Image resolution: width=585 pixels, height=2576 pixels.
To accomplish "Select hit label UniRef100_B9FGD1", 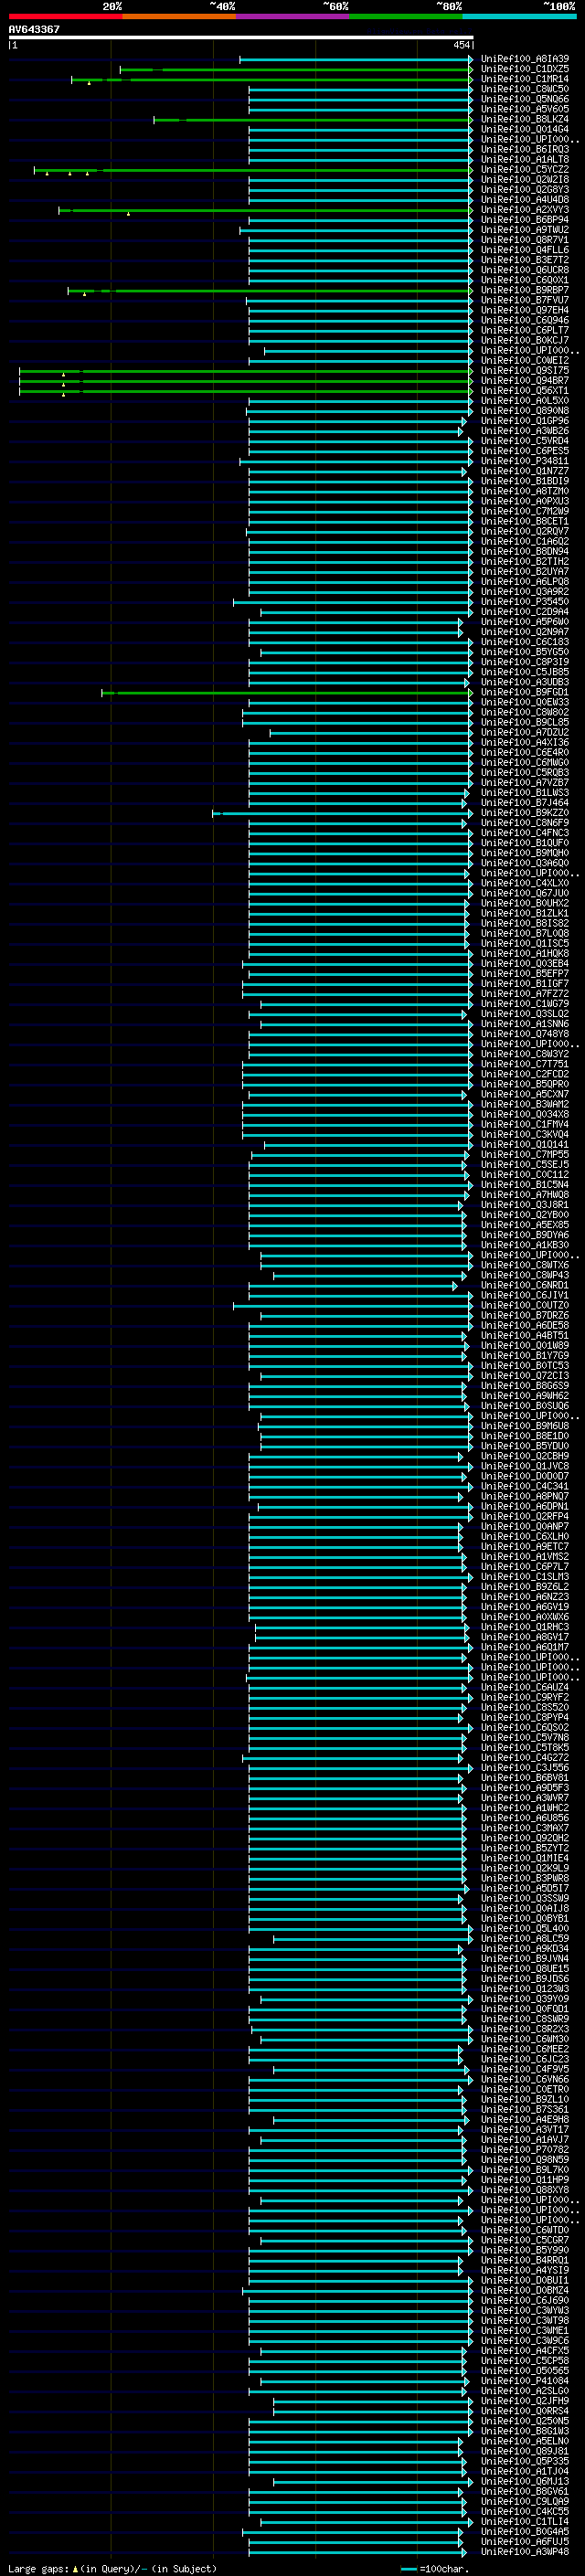I will coord(525,692).
